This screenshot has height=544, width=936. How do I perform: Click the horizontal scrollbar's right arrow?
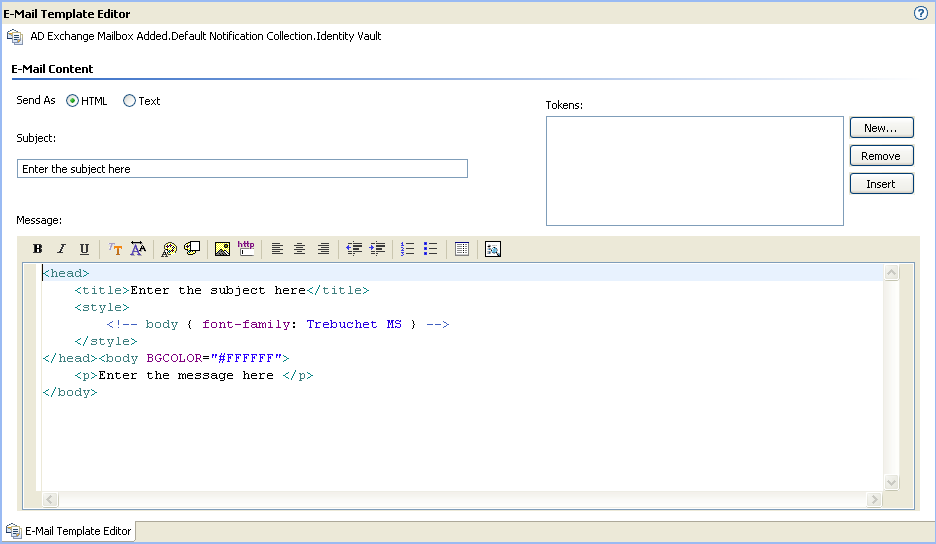click(874, 499)
